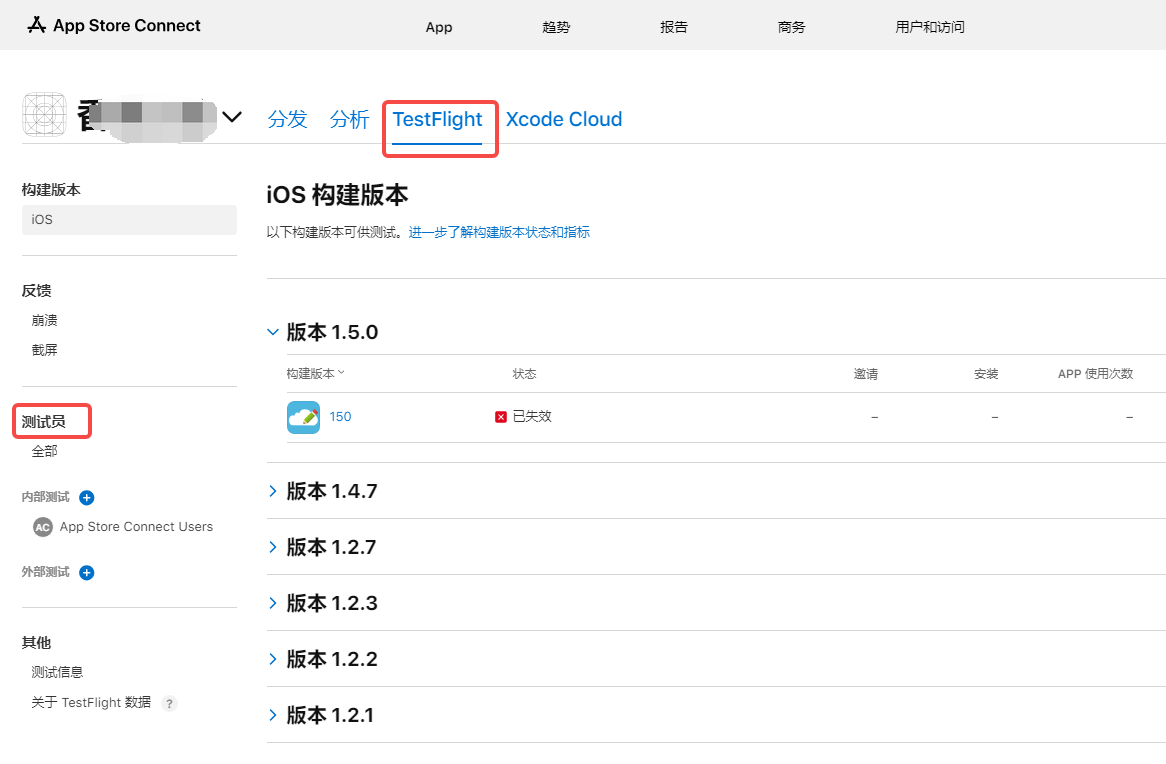Open the 进一步了解构建版本状态和指标 link
The width and height of the screenshot is (1166, 764).
tap(499, 232)
